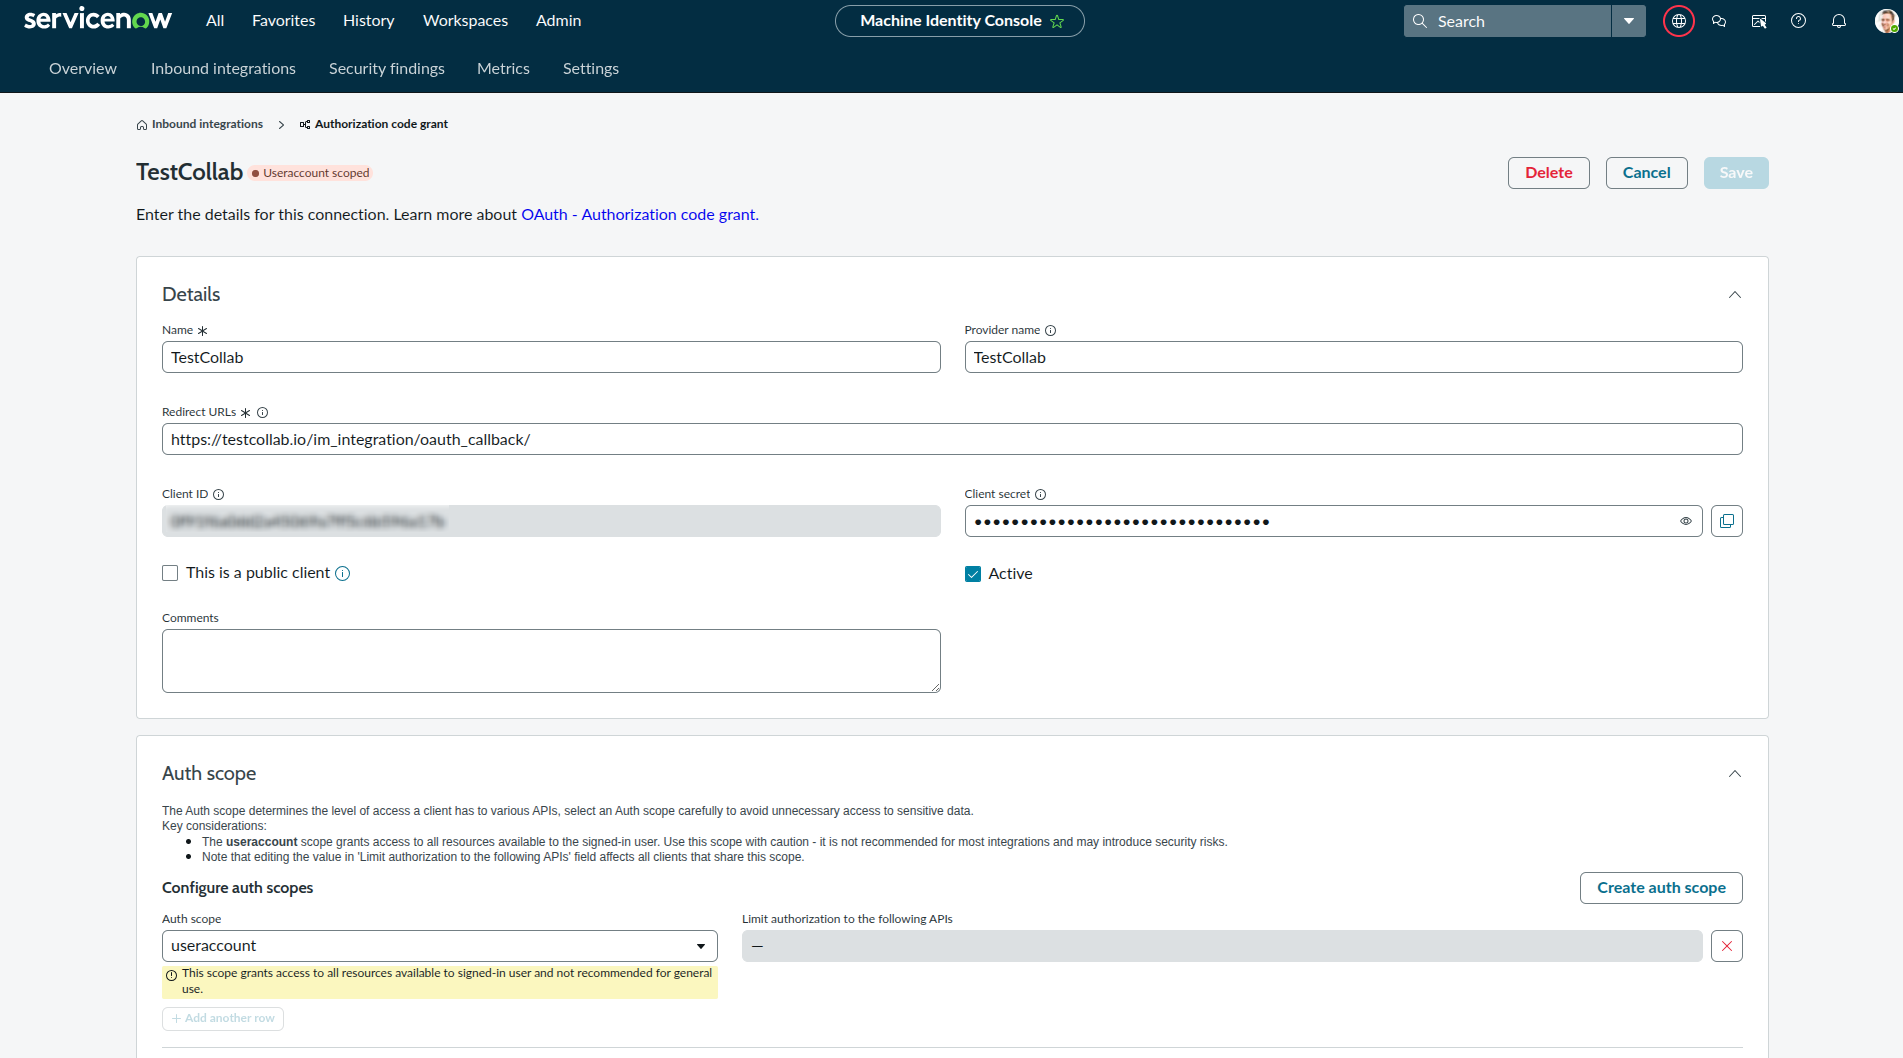Uncheck the Active checkbox

973,574
